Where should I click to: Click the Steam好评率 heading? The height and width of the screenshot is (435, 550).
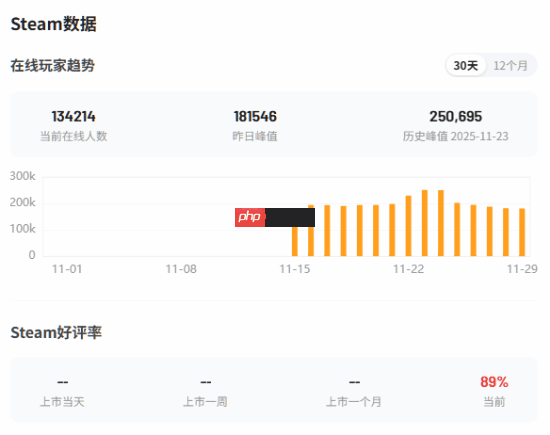click(56, 332)
